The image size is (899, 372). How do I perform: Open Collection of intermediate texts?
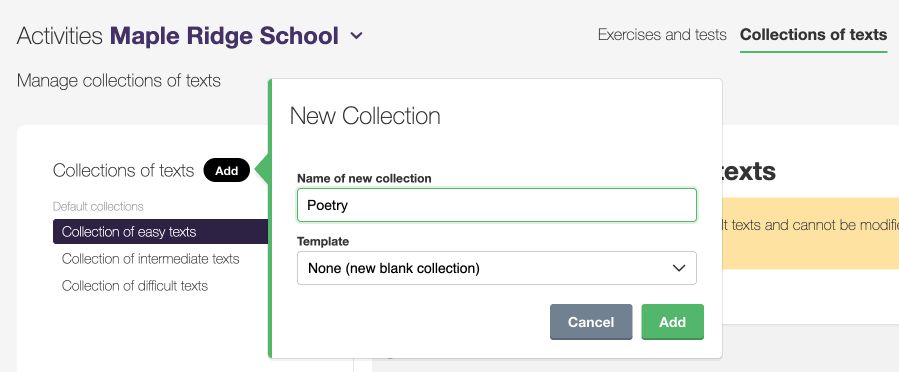[x=150, y=259]
